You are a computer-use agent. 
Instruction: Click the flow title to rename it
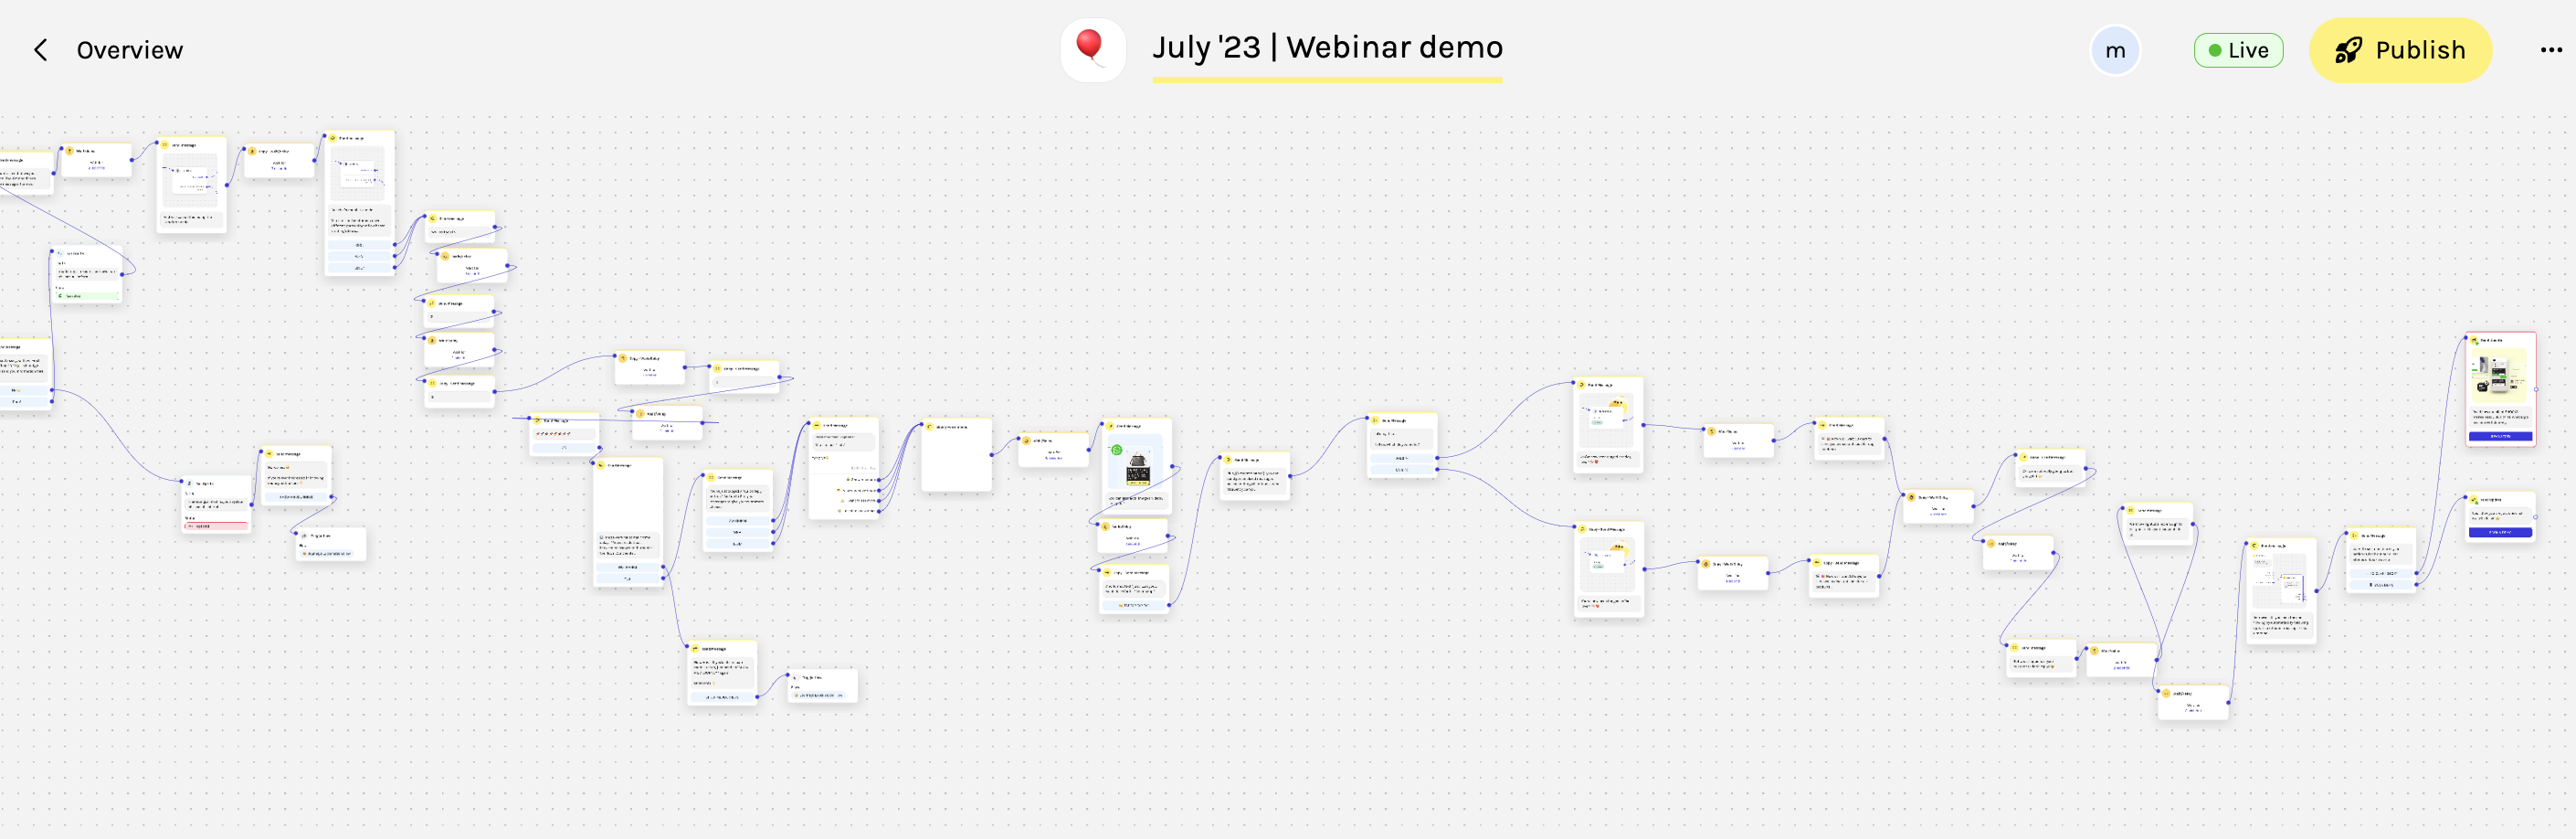click(x=1327, y=46)
